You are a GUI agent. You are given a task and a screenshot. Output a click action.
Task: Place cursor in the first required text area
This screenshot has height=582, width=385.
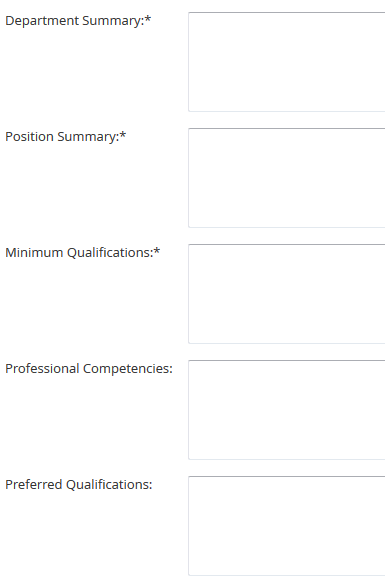[287, 62]
